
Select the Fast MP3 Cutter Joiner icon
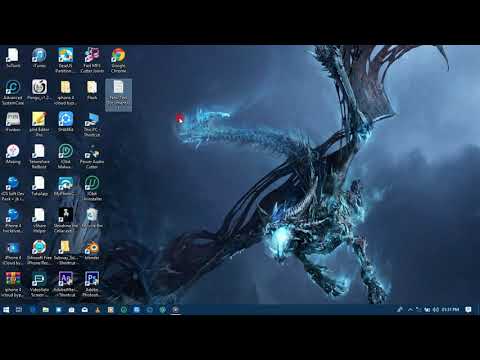pyautogui.click(x=92, y=60)
